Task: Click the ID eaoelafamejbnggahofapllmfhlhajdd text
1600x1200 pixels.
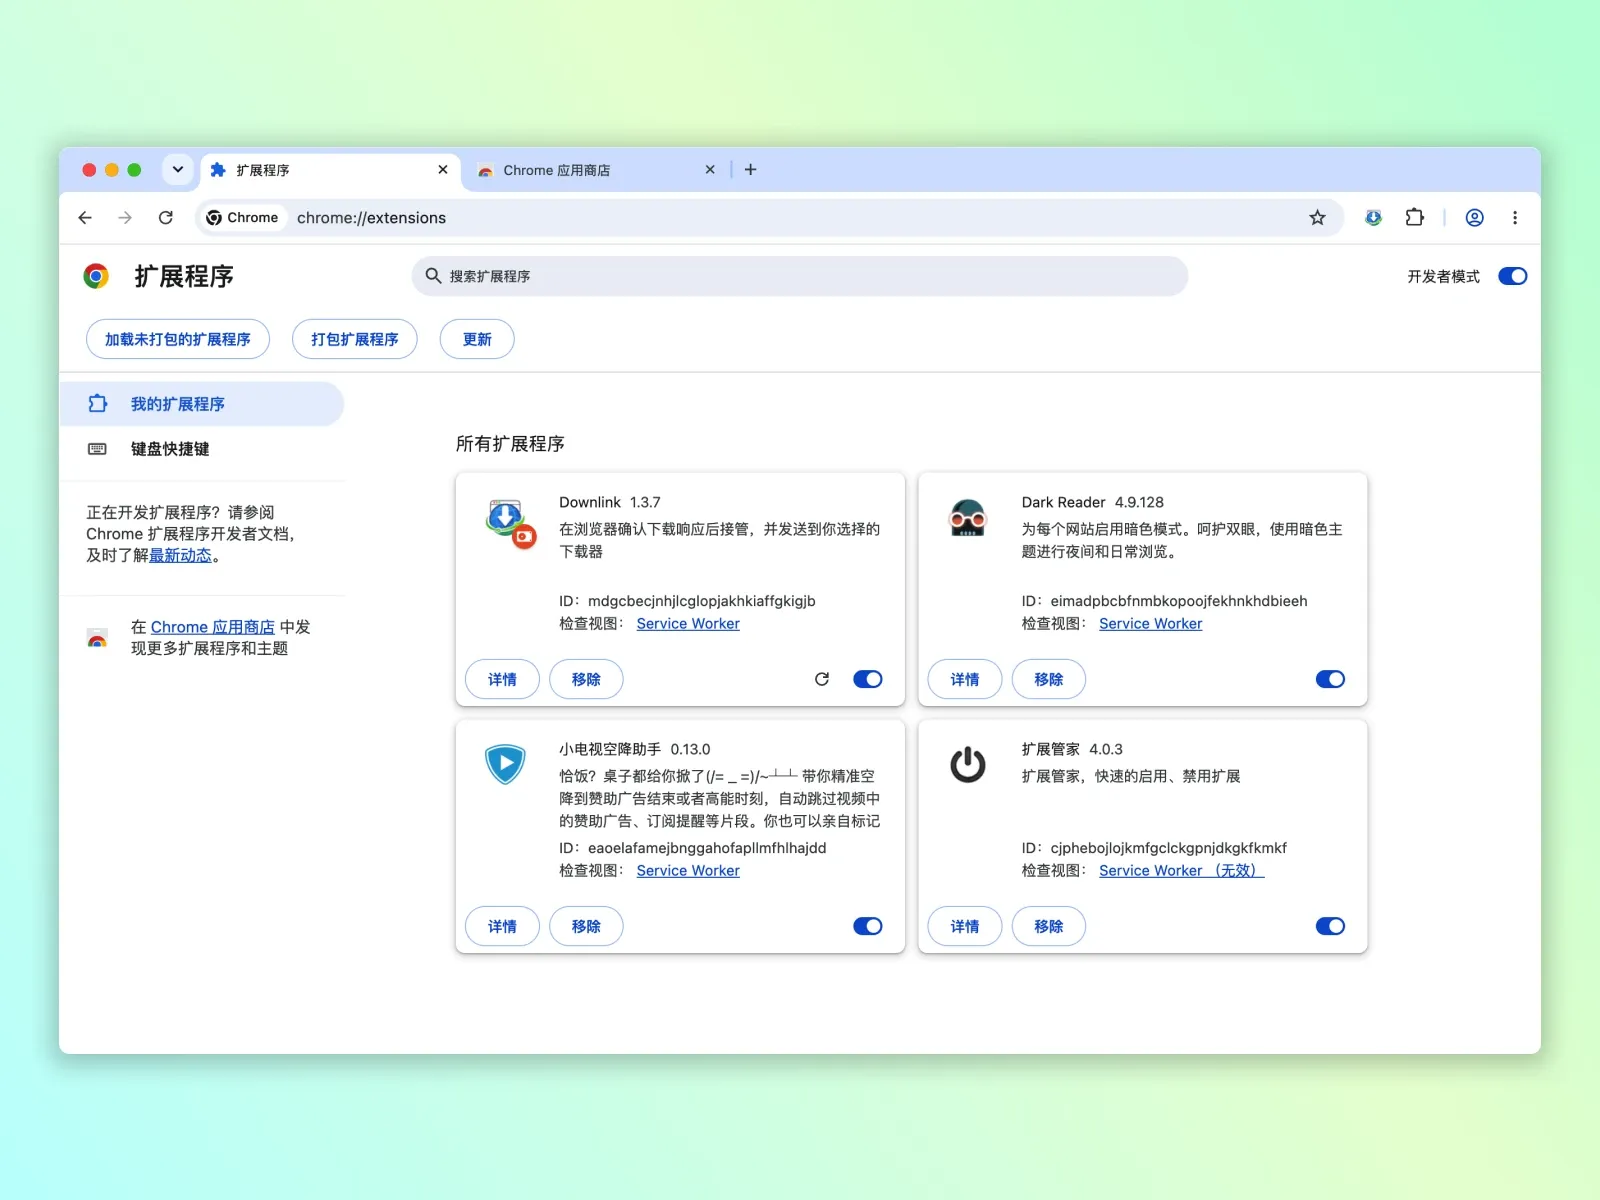Action: pyautogui.click(x=707, y=848)
